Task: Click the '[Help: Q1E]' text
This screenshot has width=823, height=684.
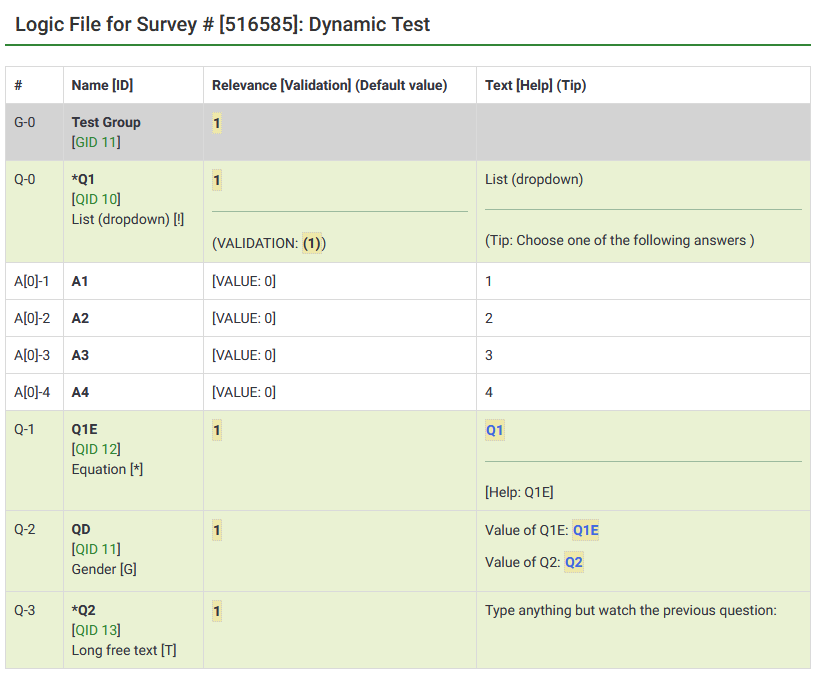Action: (x=519, y=492)
